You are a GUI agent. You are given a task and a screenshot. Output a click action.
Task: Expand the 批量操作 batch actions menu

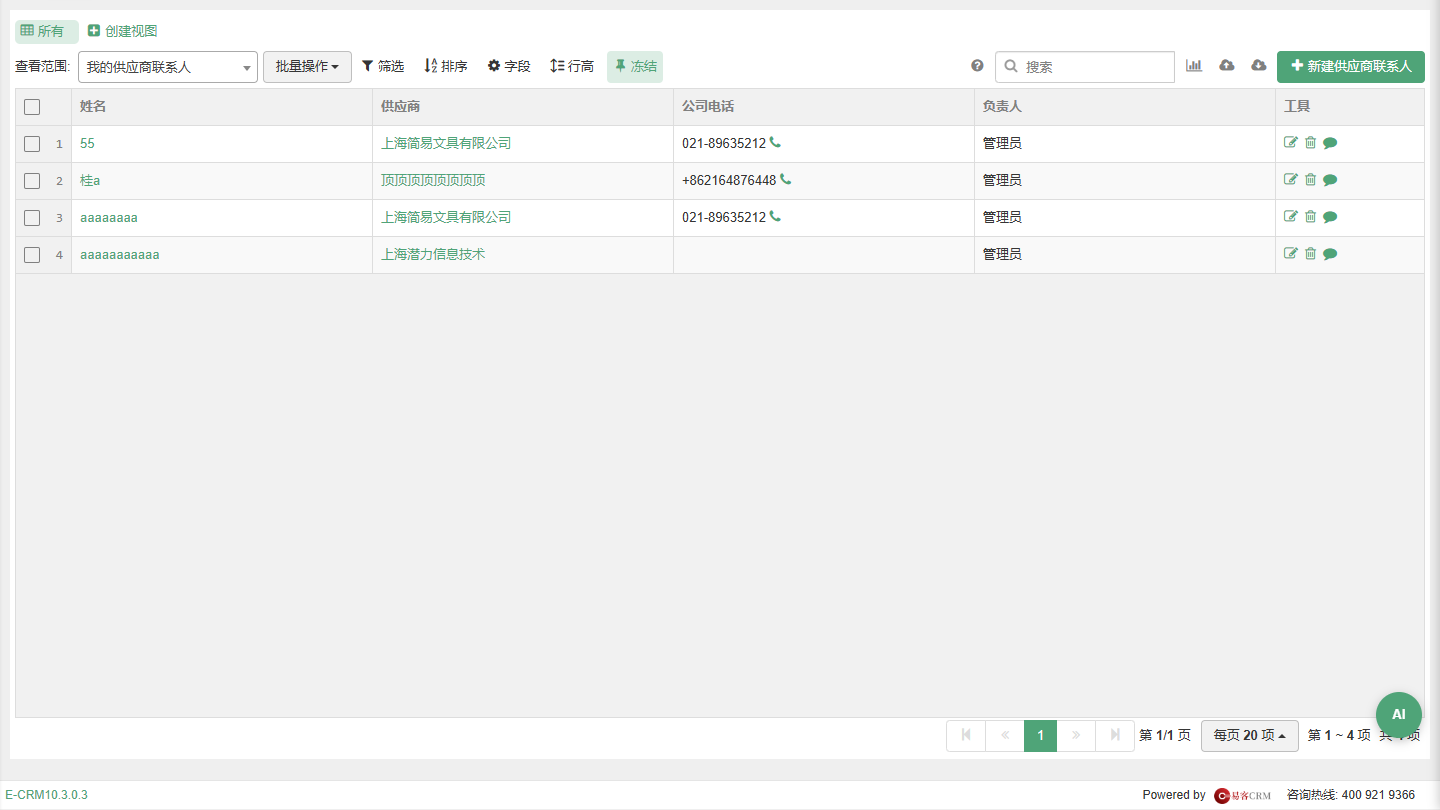point(307,67)
